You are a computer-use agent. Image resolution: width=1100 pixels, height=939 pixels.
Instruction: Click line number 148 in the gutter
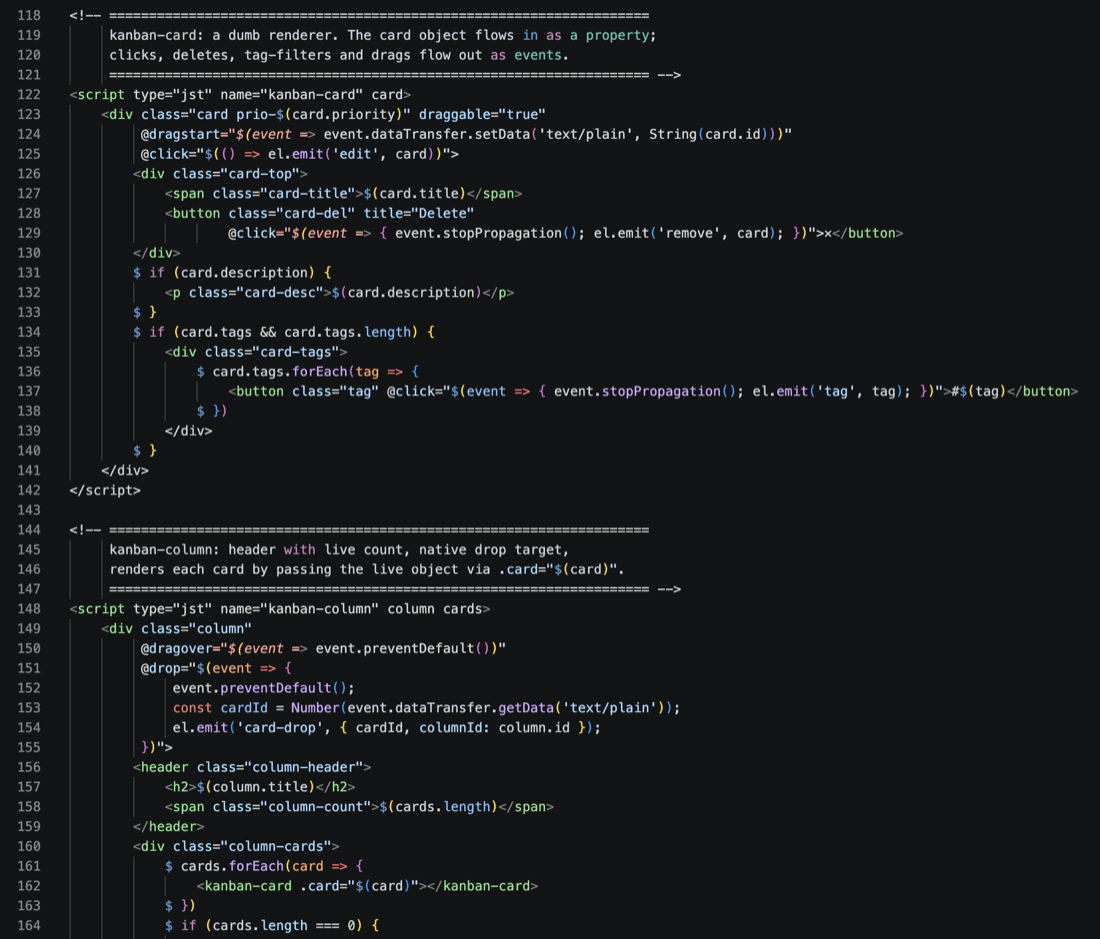click(x=29, y=609)
